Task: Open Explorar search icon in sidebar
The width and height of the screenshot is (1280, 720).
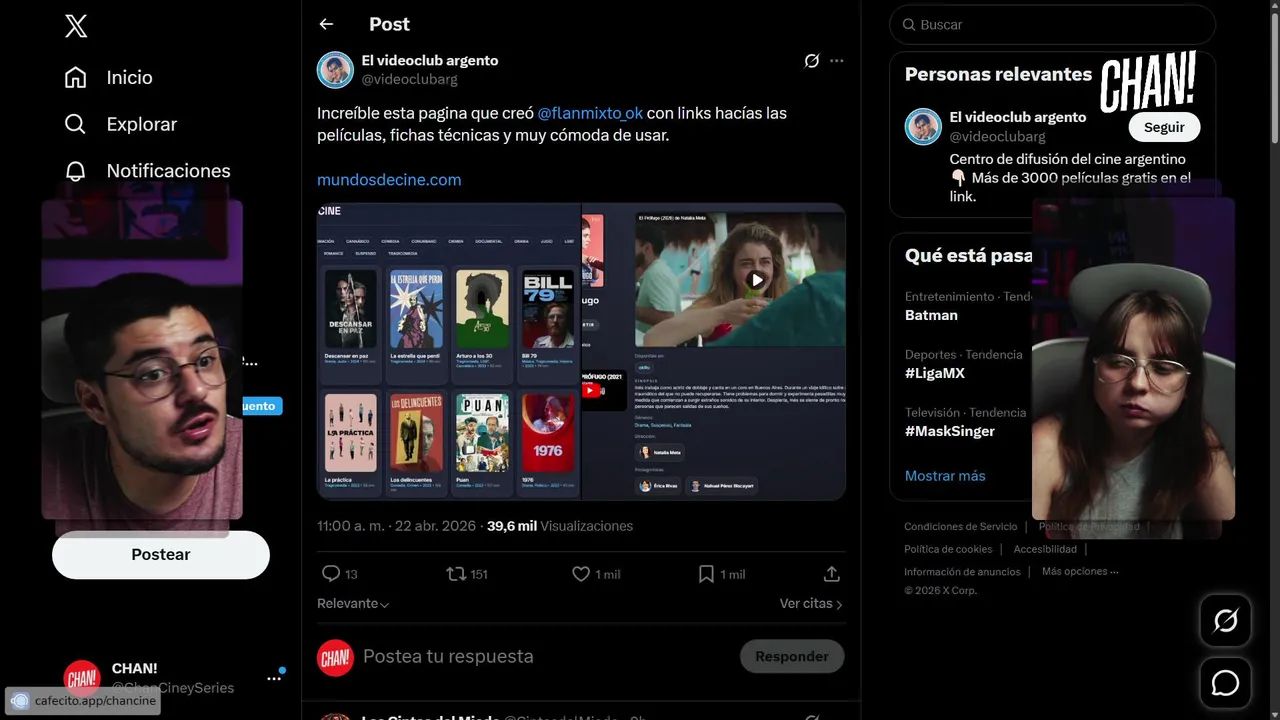Action: click(75, 124)
